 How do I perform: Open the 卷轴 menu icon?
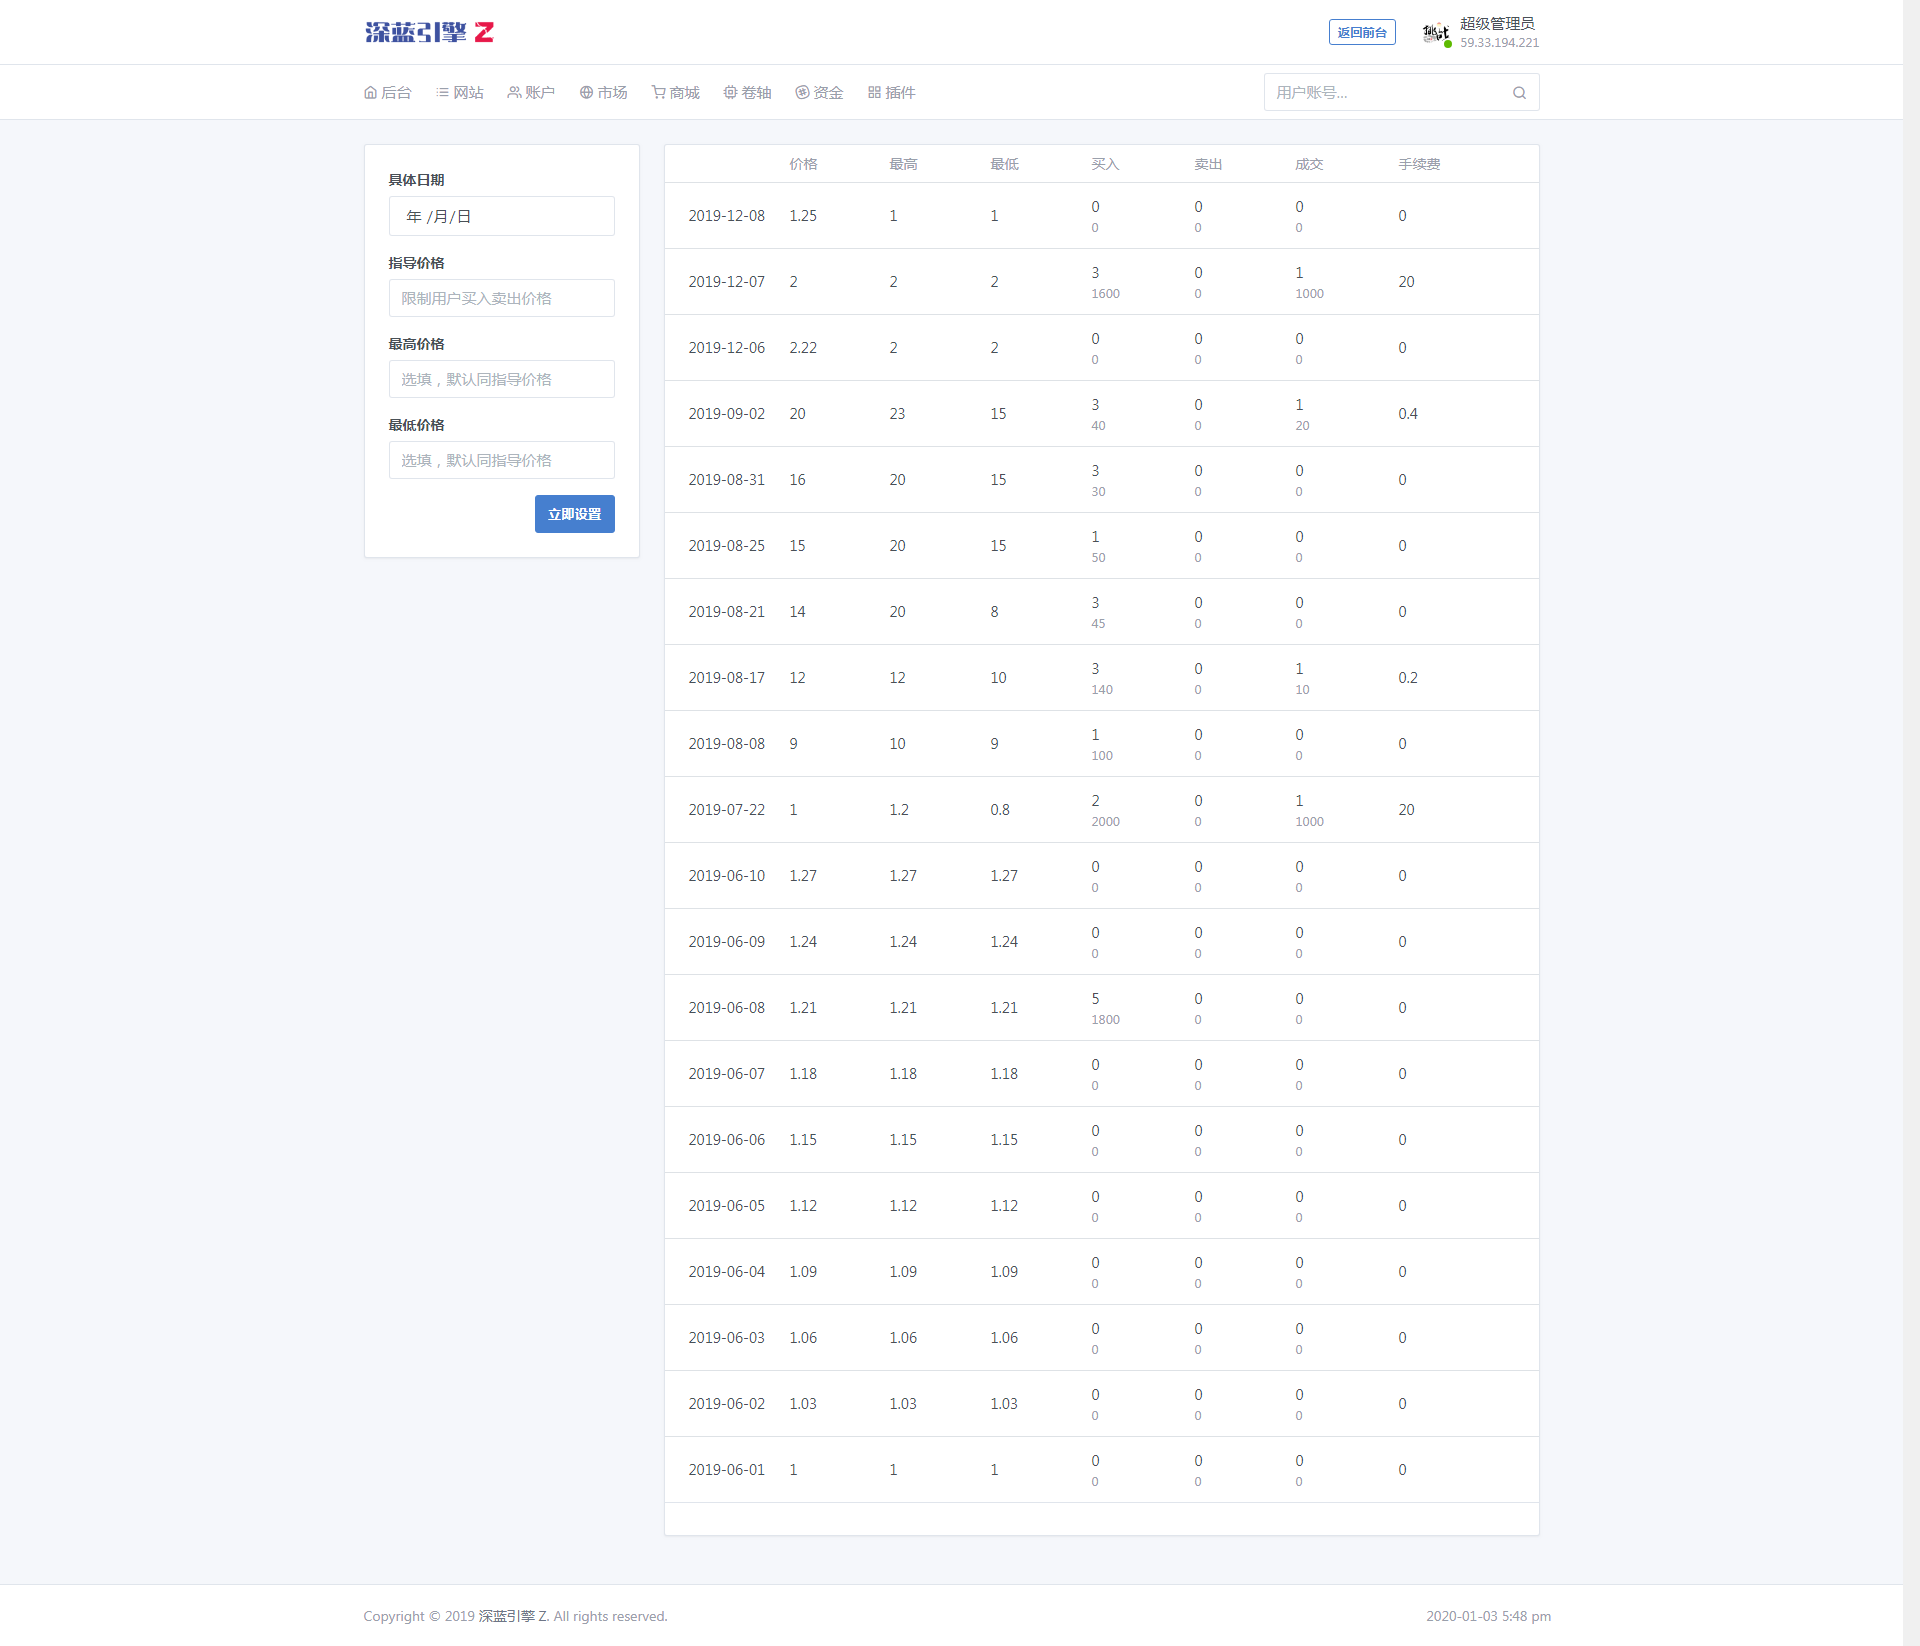[x=730, y=93]
